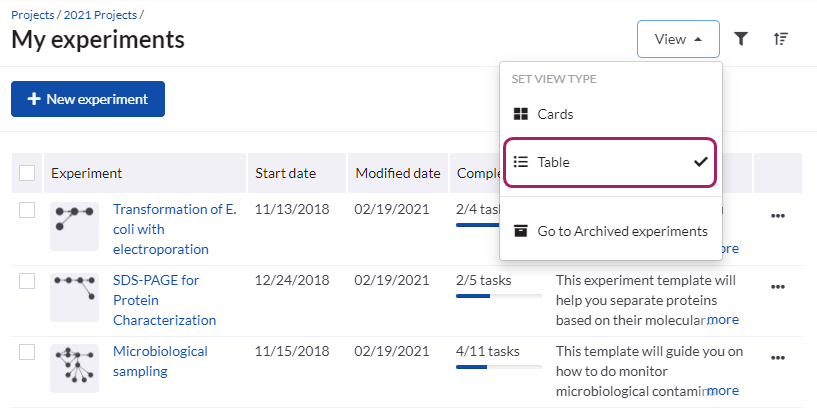This screenshot has height=414, width=817.
Task: Open three-dot menu for SDS-PAGE experiment
Action: pyautogui.click(x=778, y=287)
